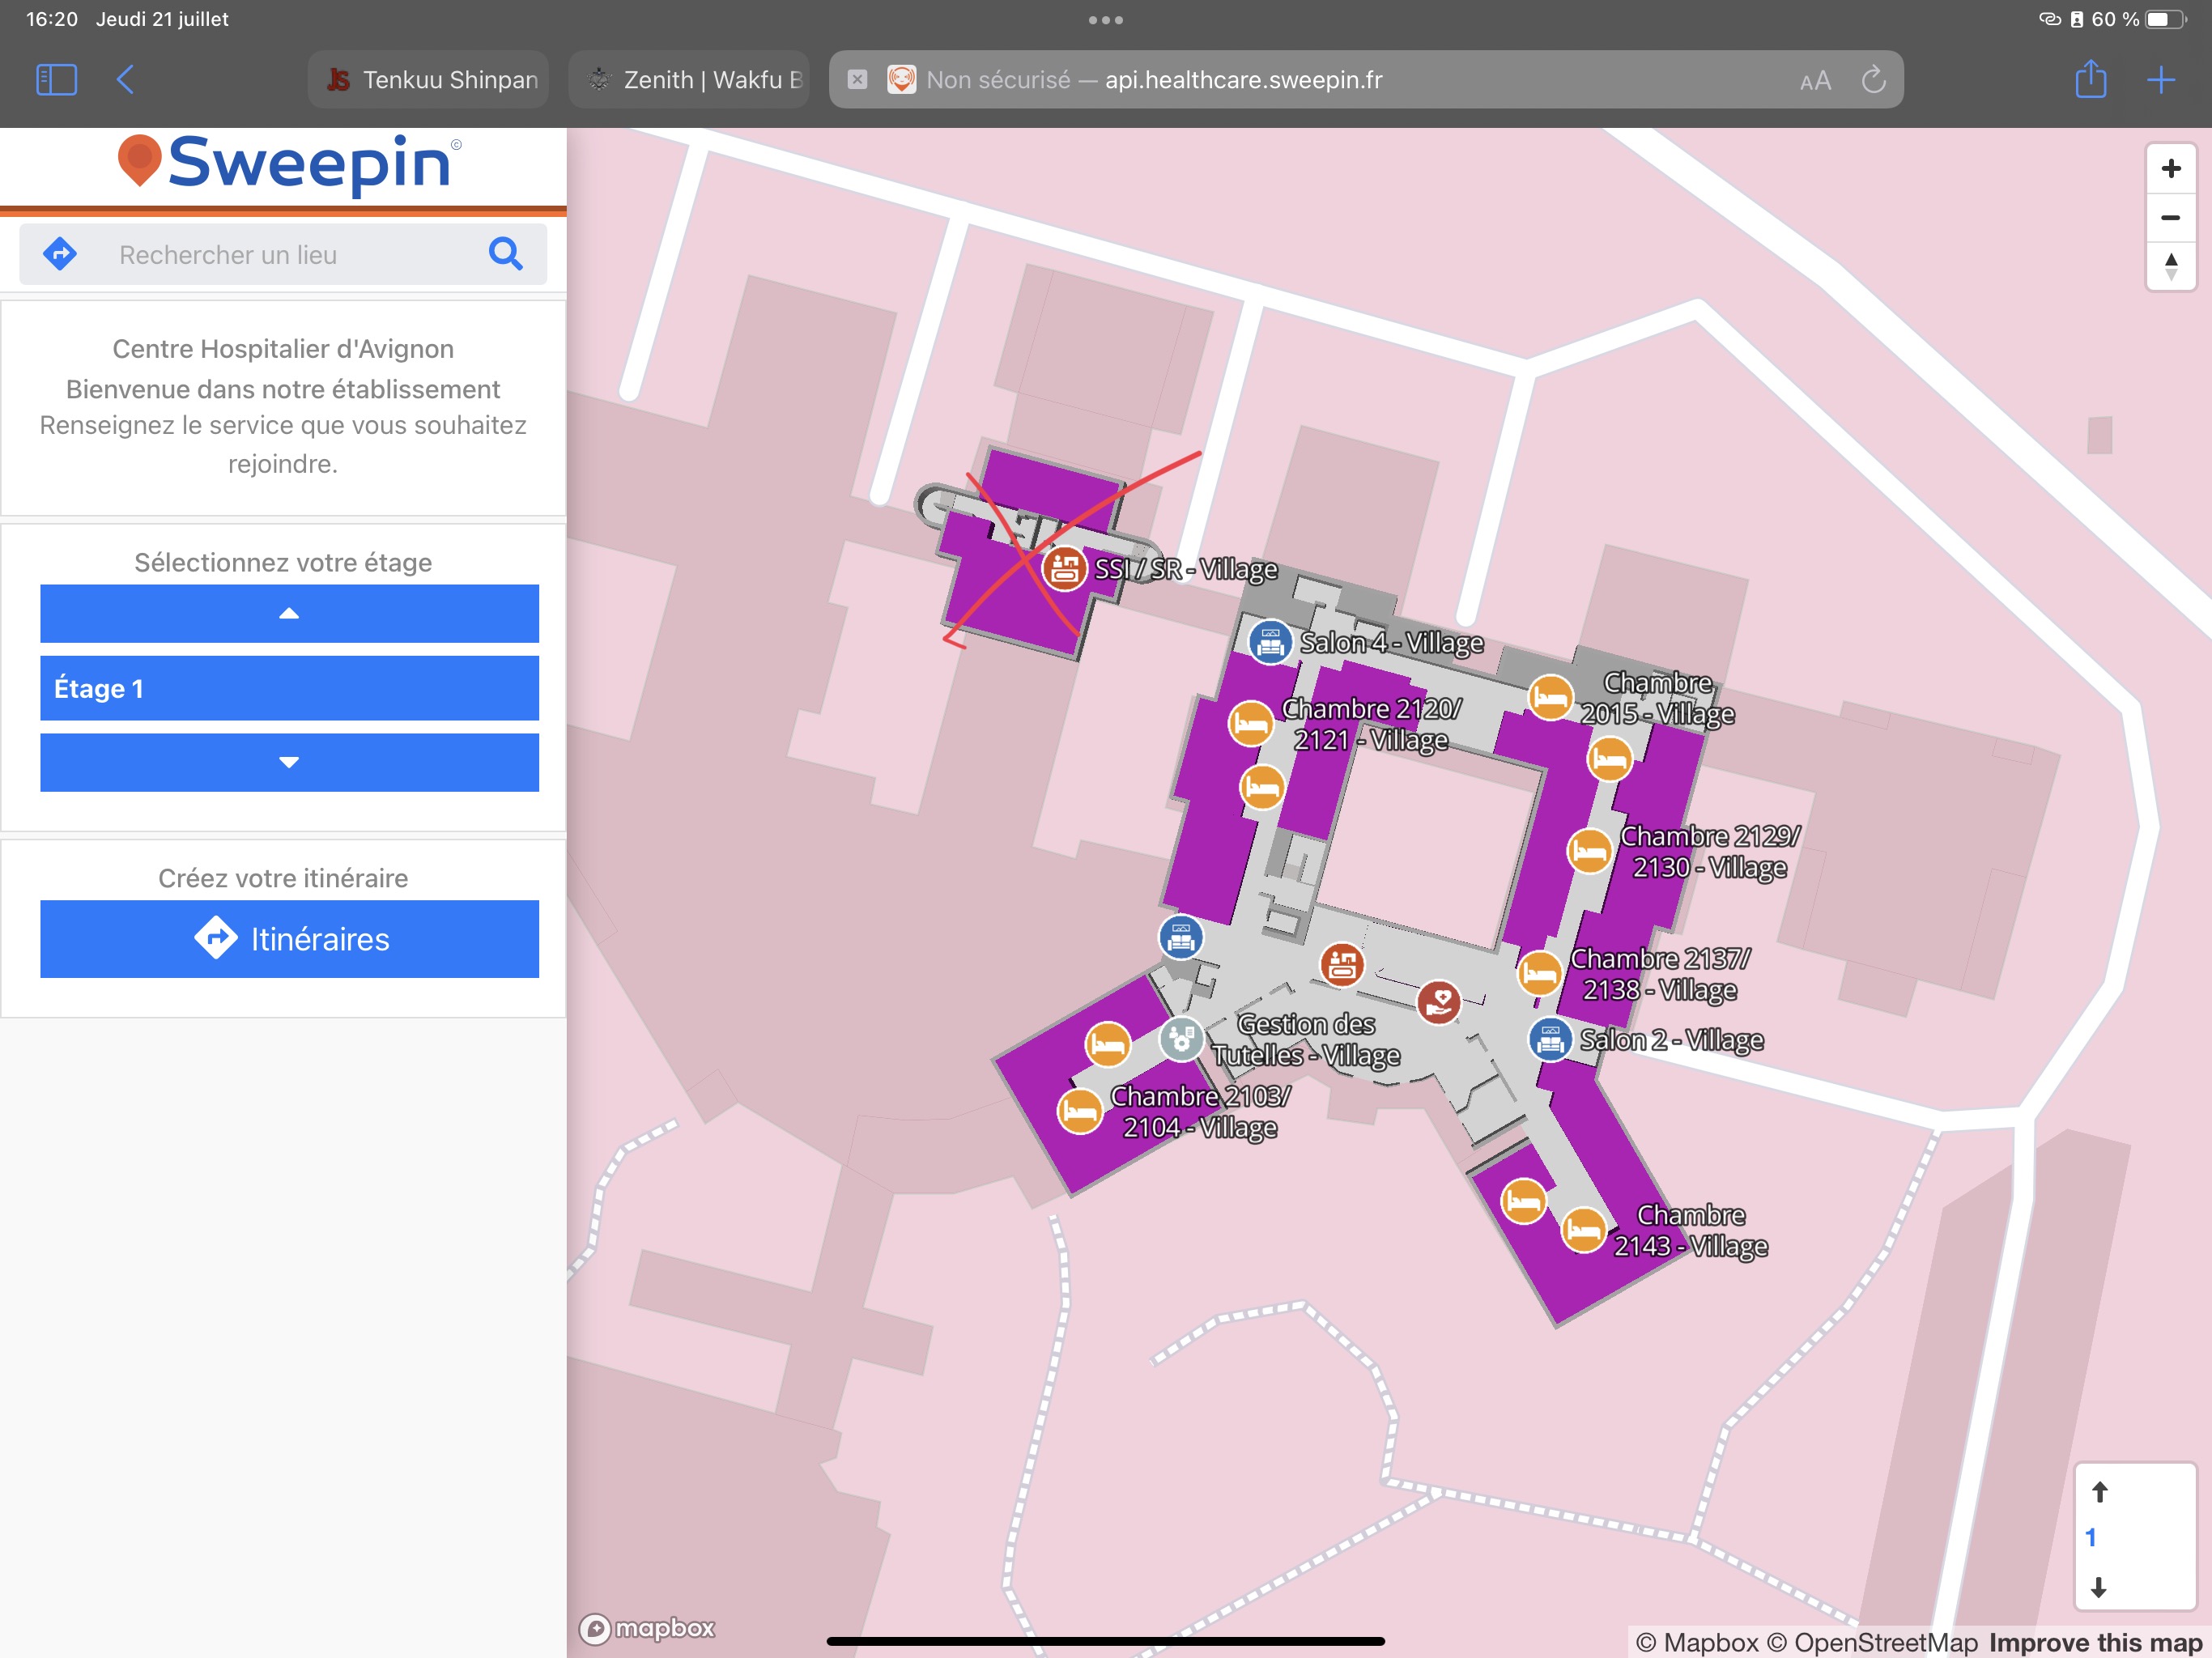This screenshot has height=1658, width=2212.
Task: Toggle reader text size AA control
Action: coord(1815,80)
